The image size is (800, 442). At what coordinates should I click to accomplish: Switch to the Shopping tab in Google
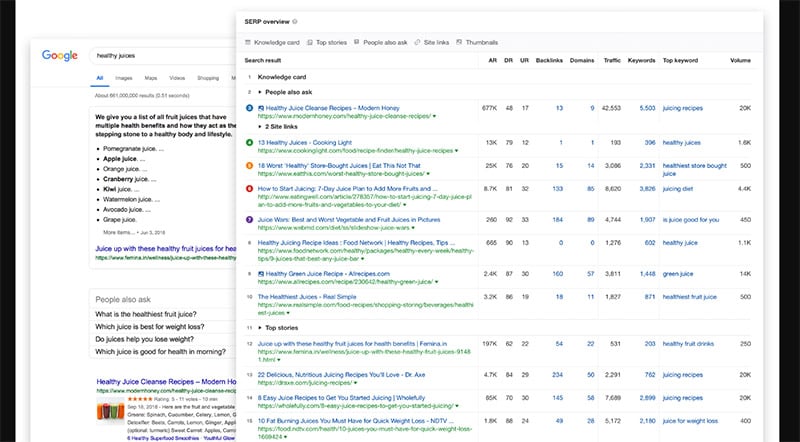tap(208, 78)
